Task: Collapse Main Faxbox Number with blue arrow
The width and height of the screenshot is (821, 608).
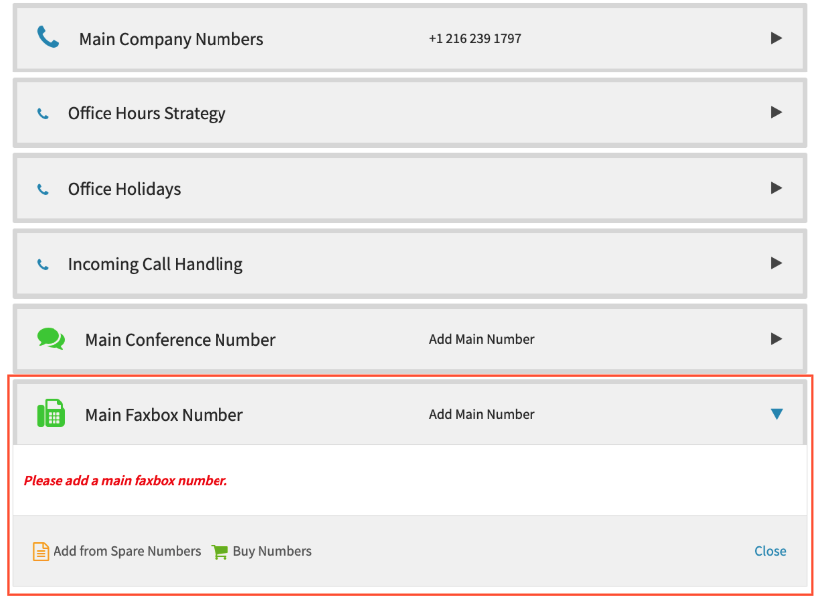Action: click(777, 414)
